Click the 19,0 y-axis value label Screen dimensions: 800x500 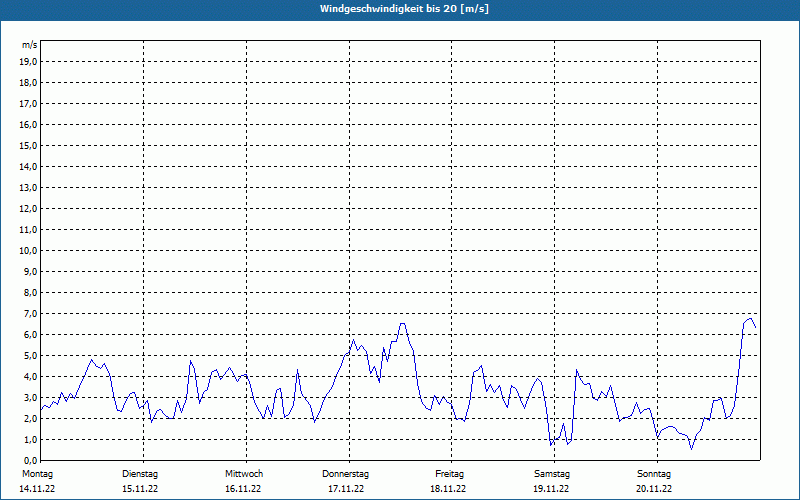pos(29,62)
